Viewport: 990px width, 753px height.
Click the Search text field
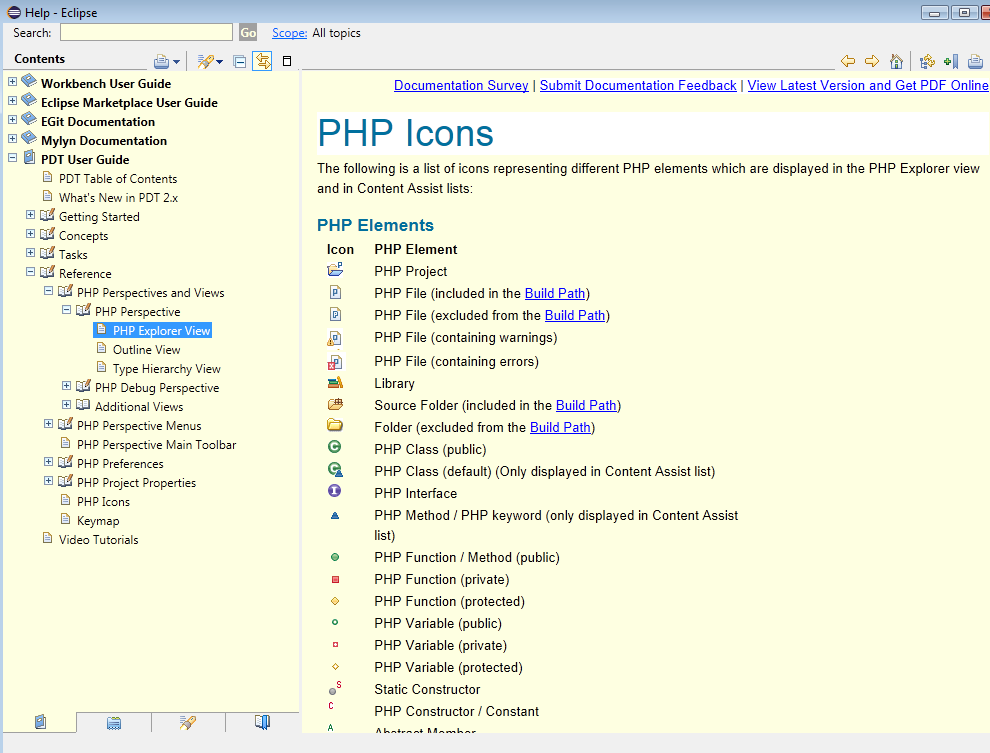(x=146, y=32)
